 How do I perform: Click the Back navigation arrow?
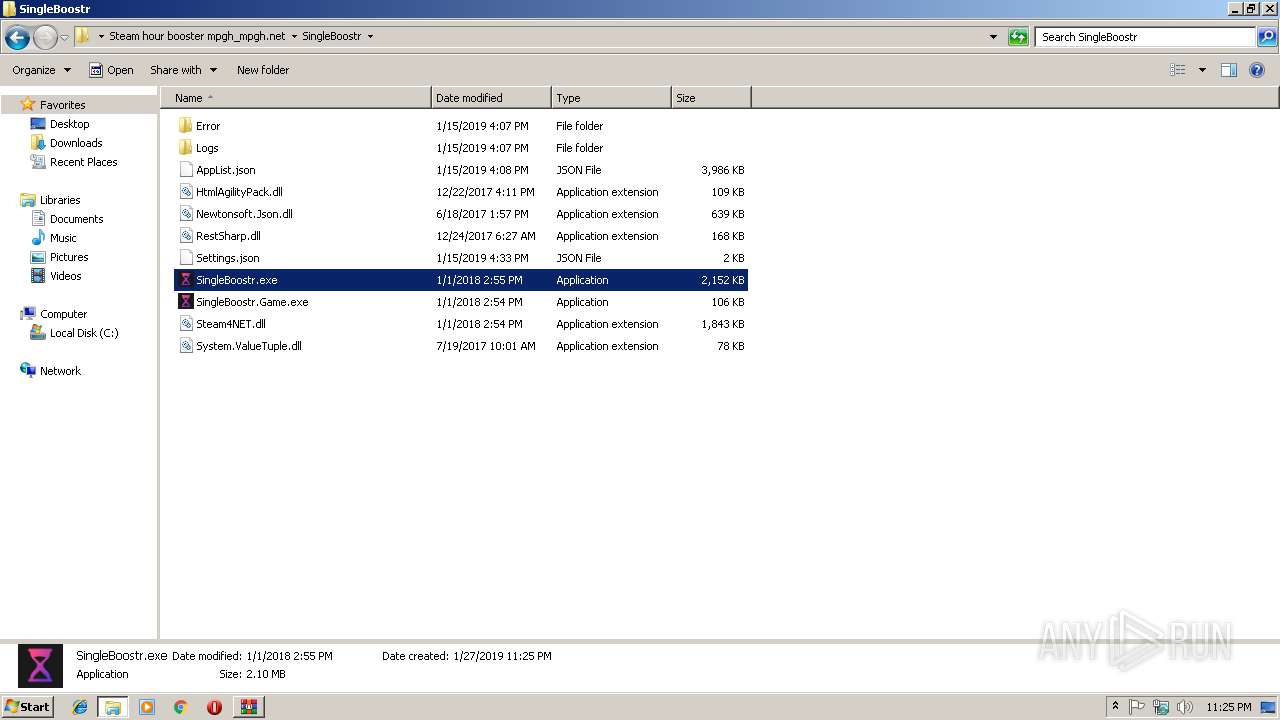point(17,38)
